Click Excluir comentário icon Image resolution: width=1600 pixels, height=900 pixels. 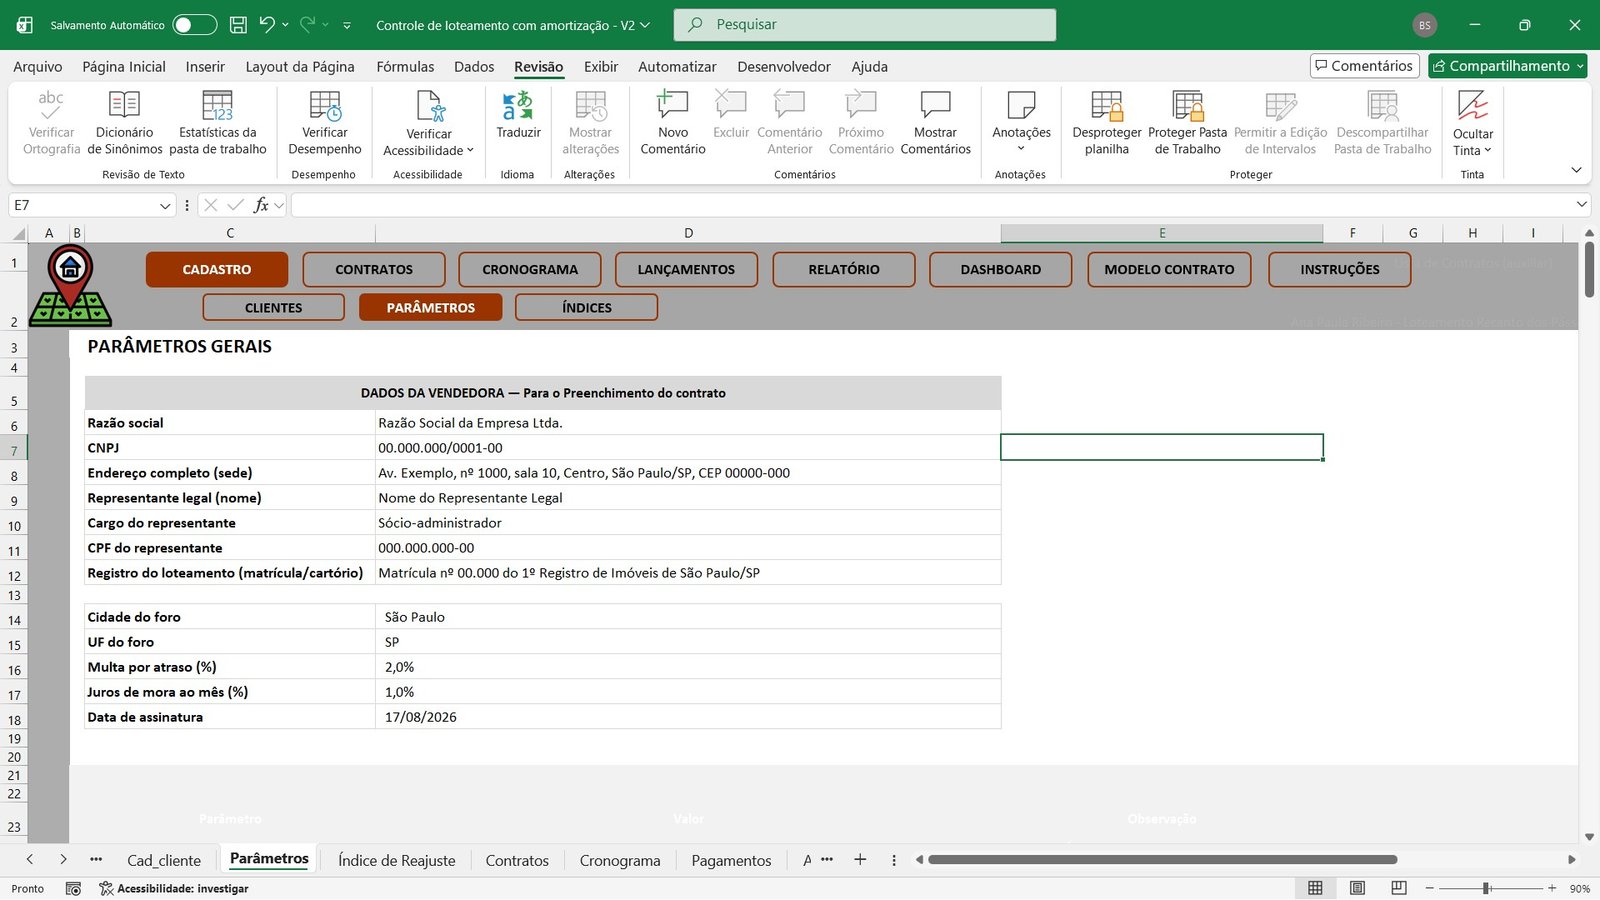[x=731, y=104]
